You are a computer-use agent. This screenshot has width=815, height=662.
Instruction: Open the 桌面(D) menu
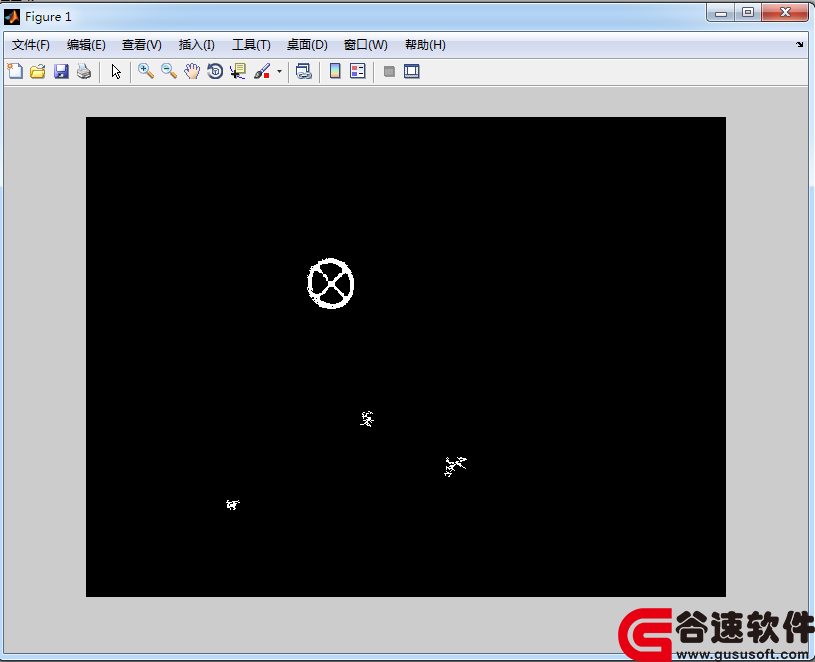pos(307,45)
